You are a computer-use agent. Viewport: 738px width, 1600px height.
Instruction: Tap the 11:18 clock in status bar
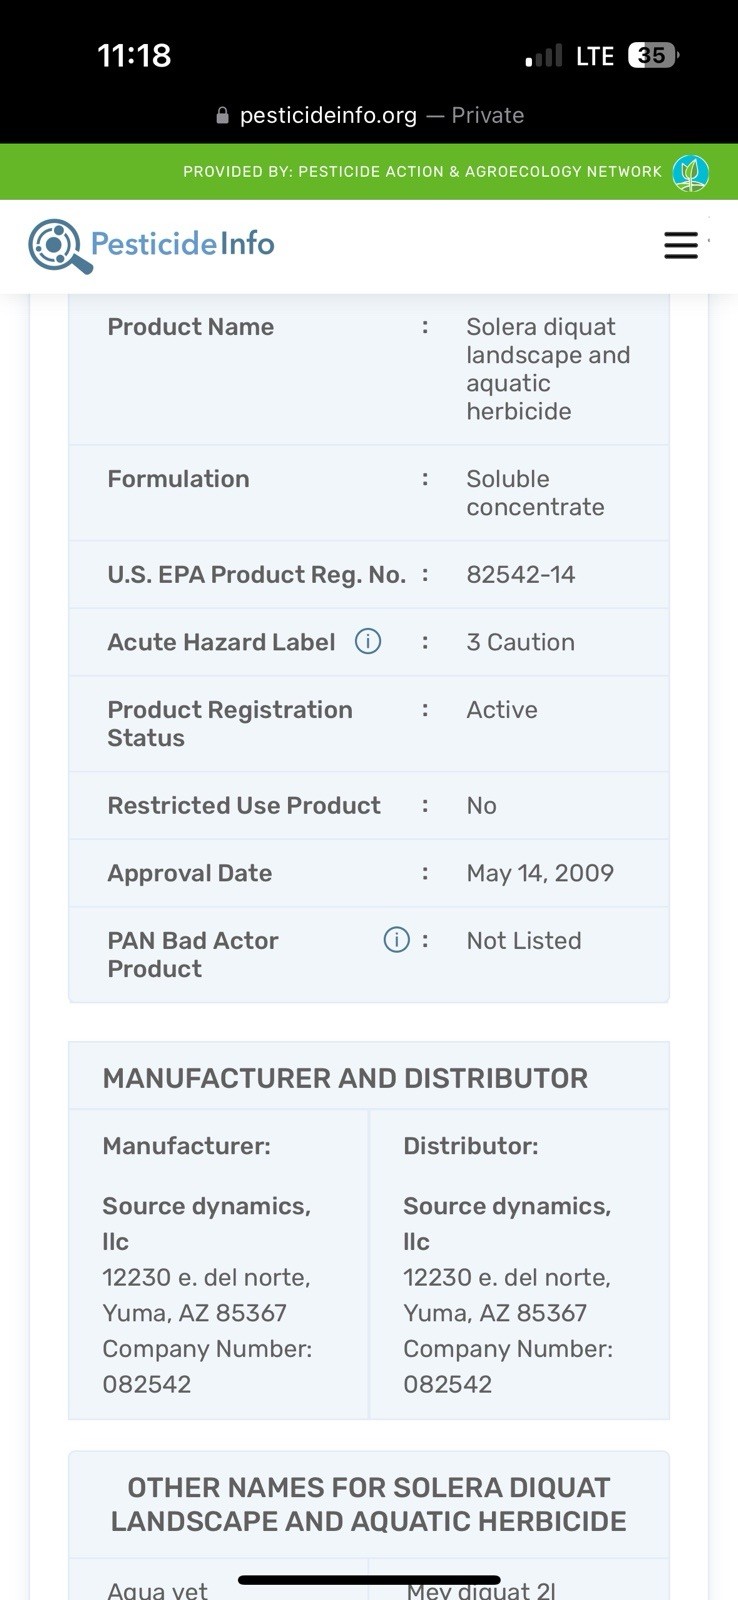click(134, 55)
